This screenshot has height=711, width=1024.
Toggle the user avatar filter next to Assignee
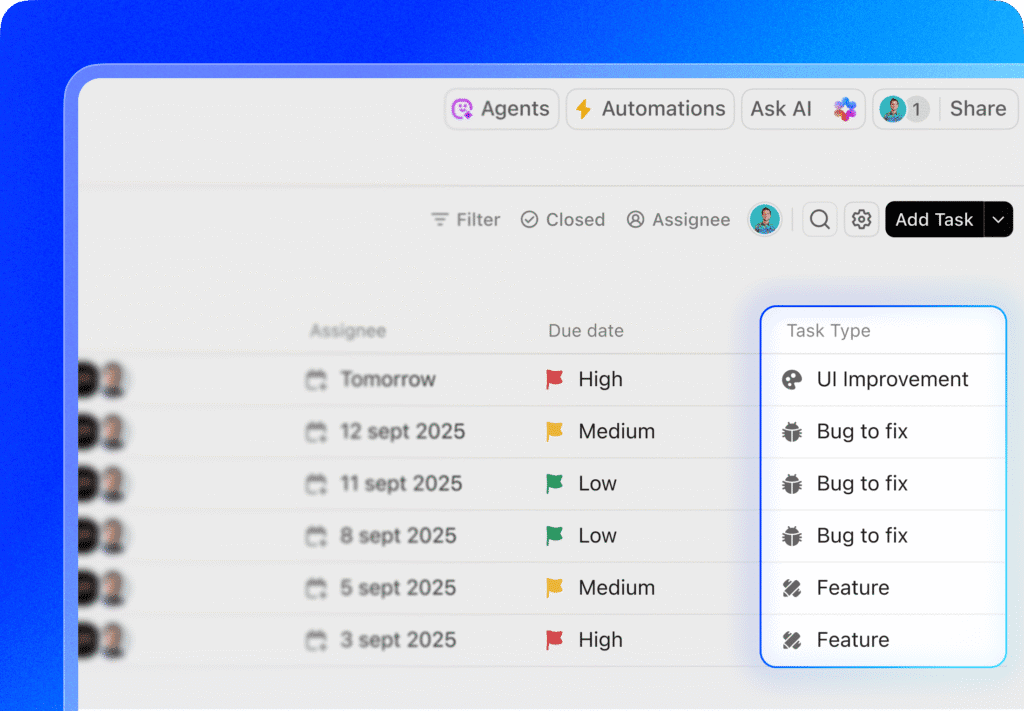[x=765, y=220]
